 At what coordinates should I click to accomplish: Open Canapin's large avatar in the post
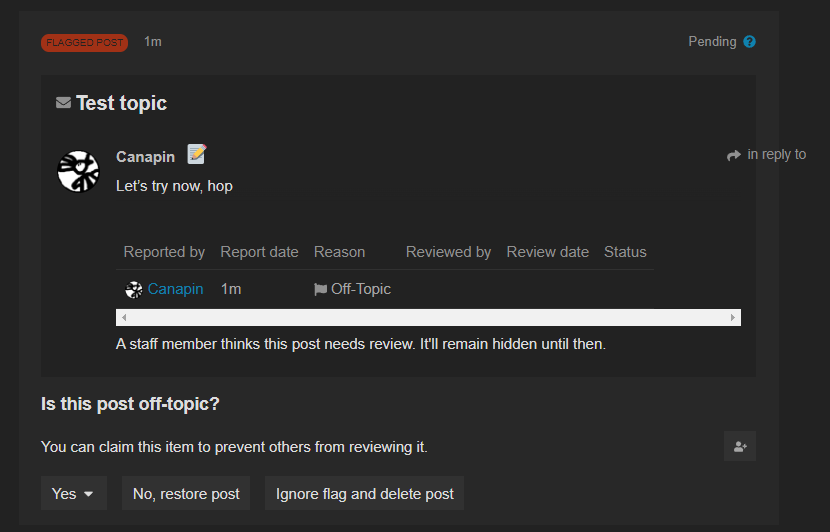coord(78,172)
